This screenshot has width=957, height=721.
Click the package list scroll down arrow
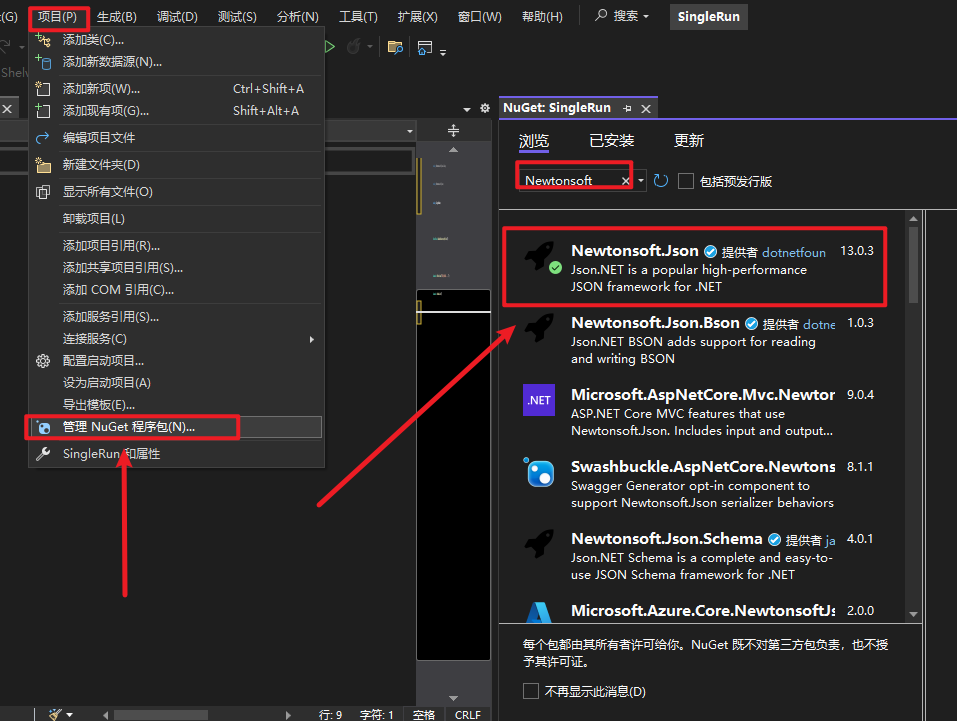pyautogui.click(x=913, y=614)
